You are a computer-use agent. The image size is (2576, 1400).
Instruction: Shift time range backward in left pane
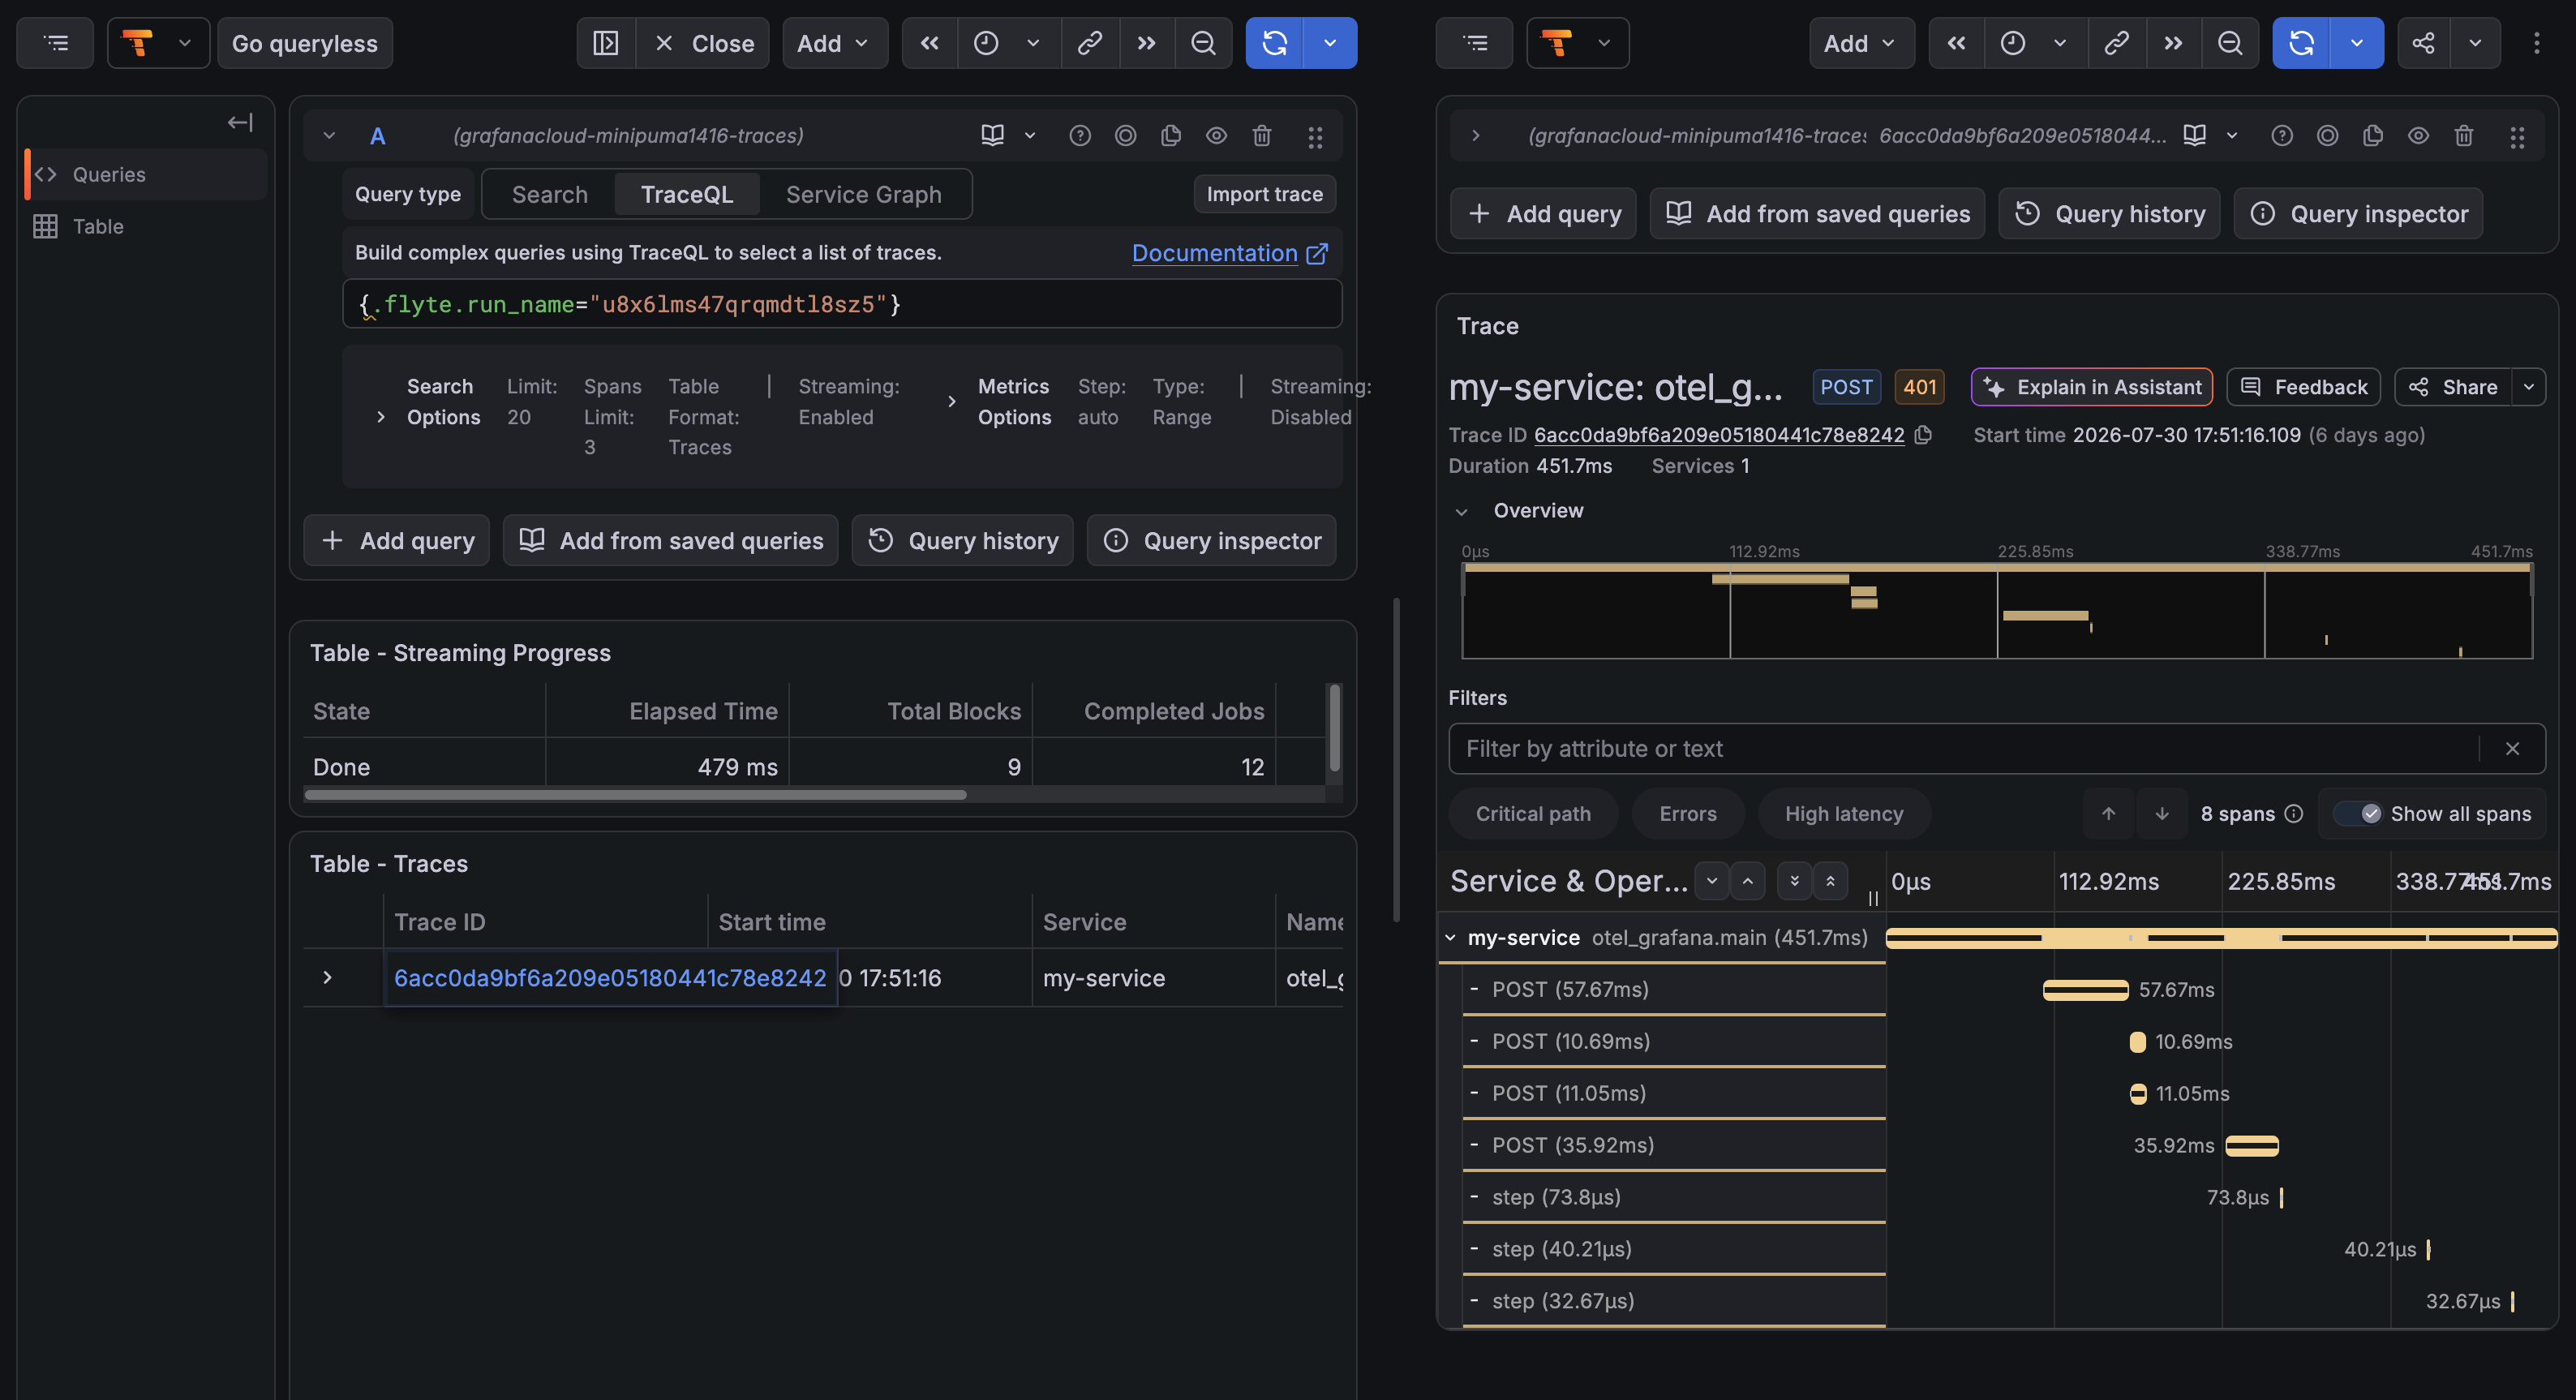930,43
